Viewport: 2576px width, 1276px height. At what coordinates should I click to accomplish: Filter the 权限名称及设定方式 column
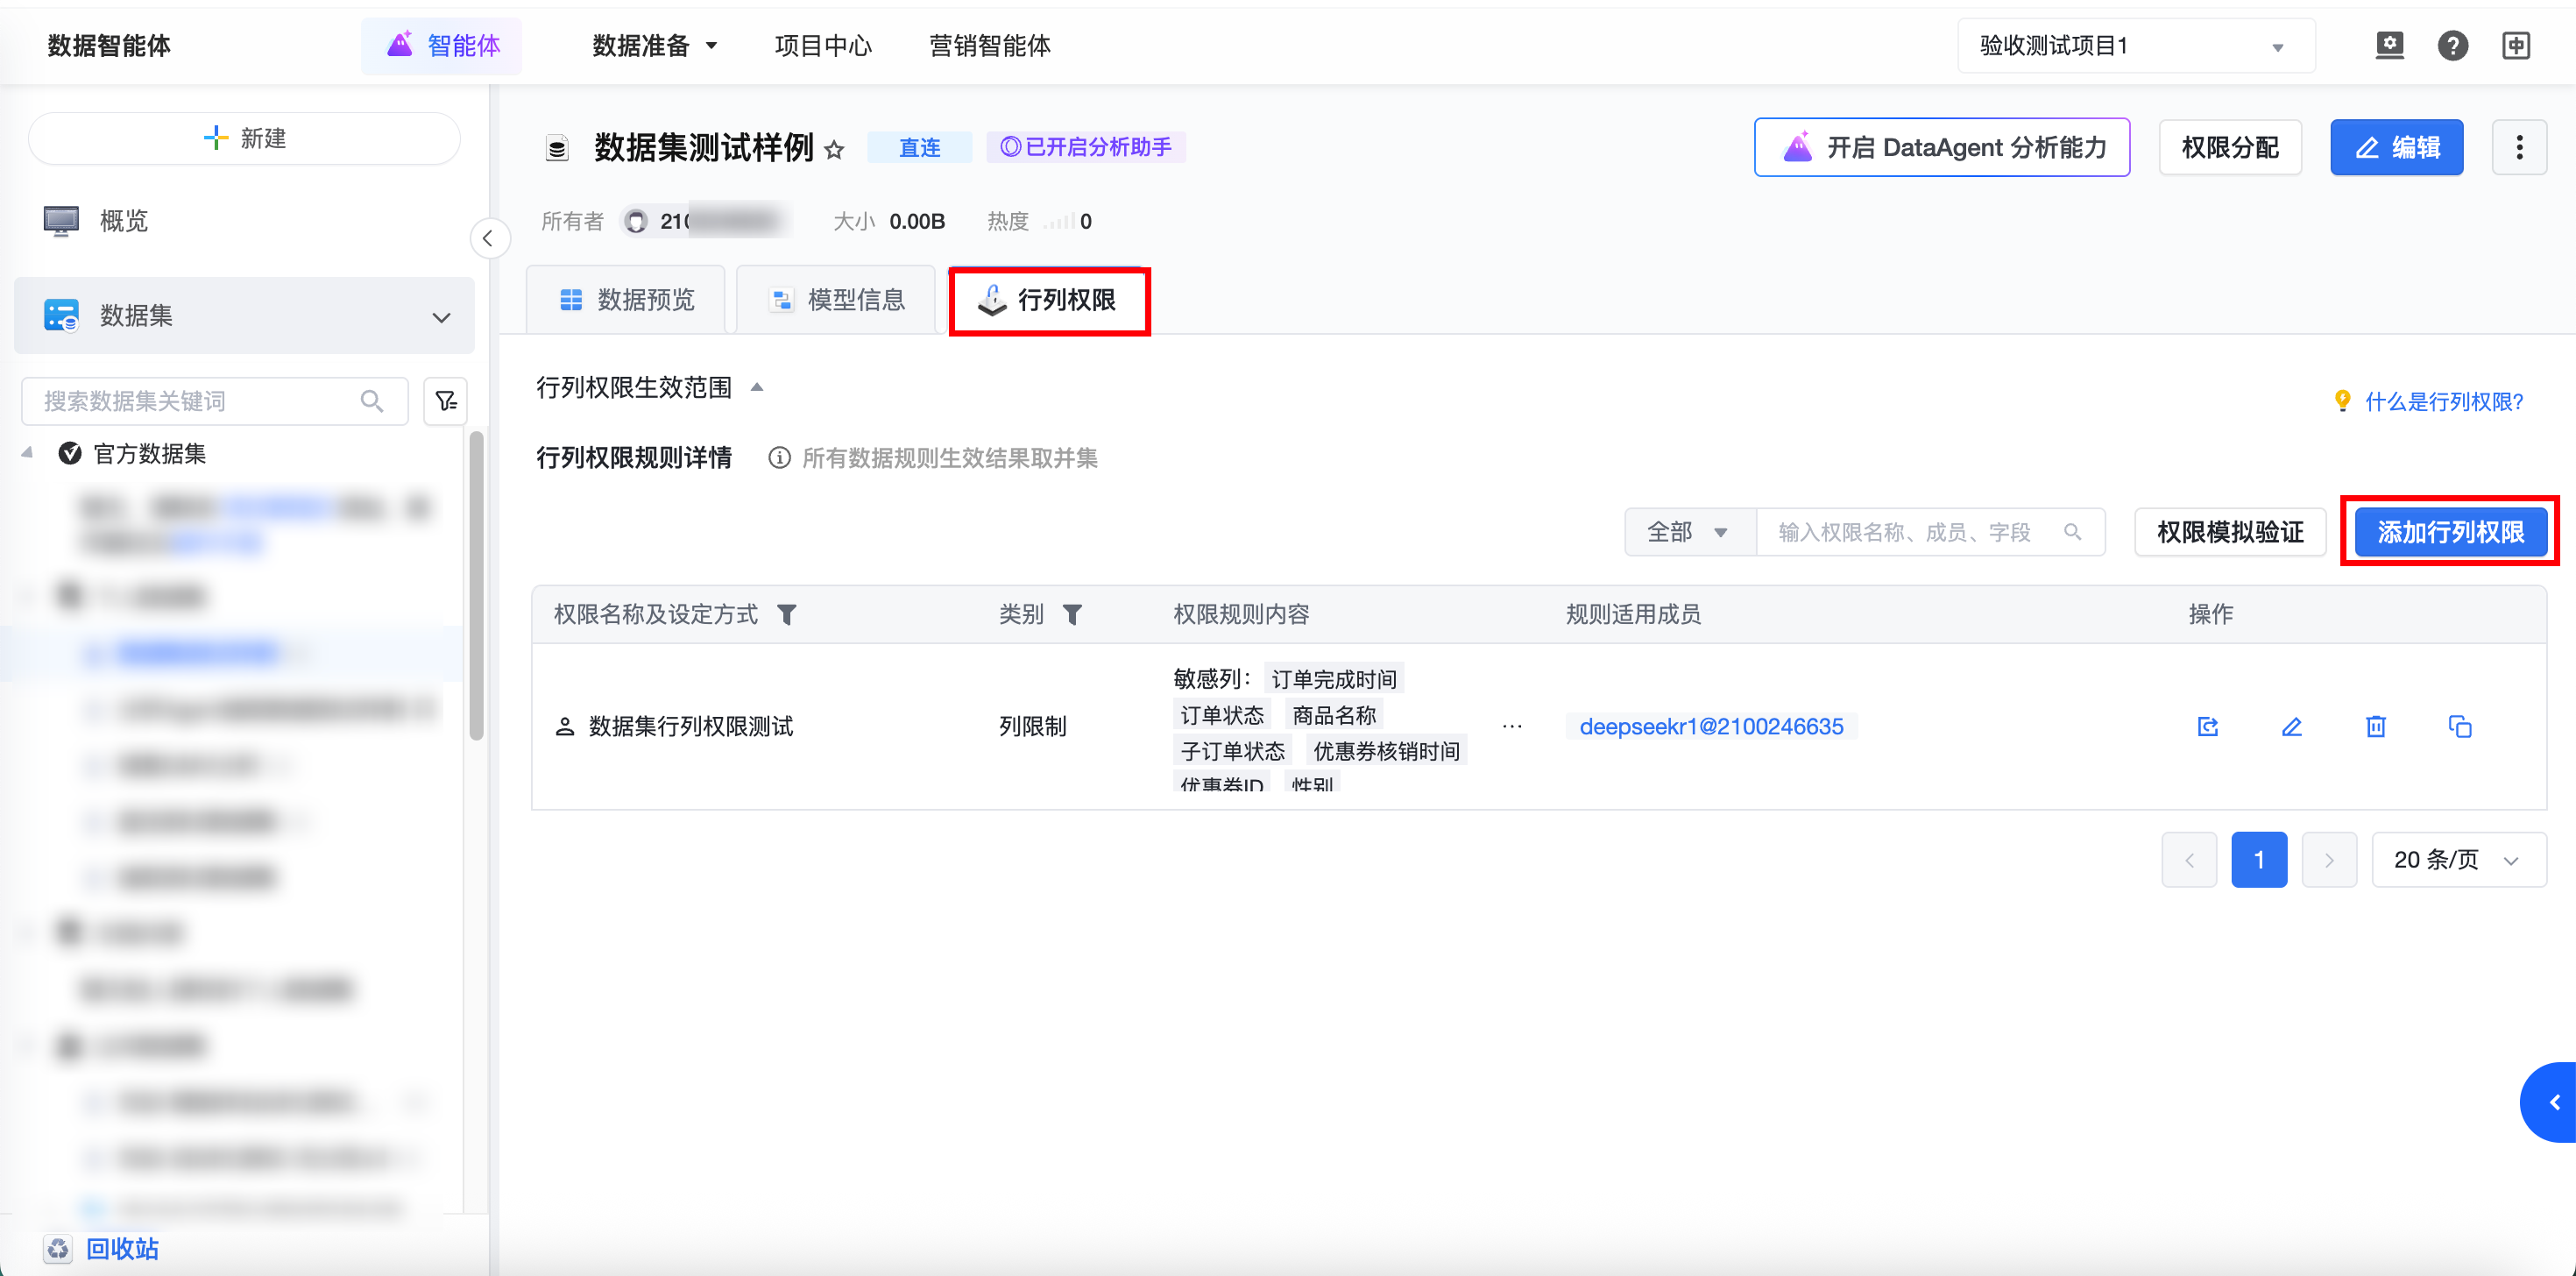click(x=787, y=614)
